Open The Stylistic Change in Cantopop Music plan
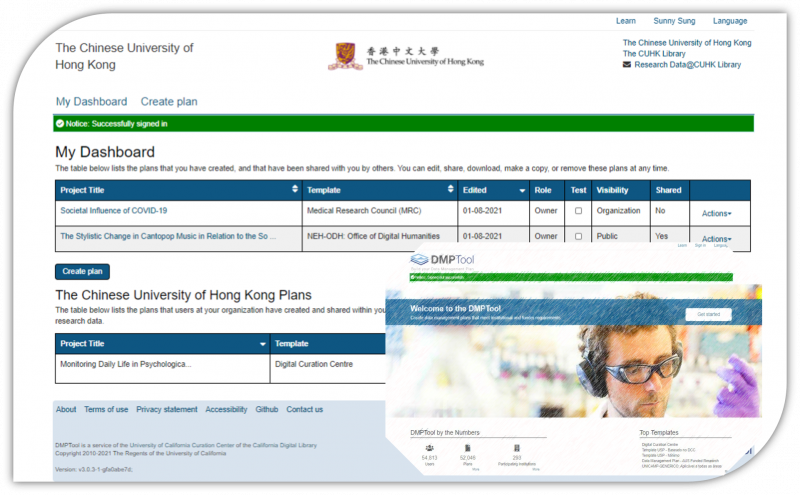Screen dimensions: 800x495 point(168,236)
